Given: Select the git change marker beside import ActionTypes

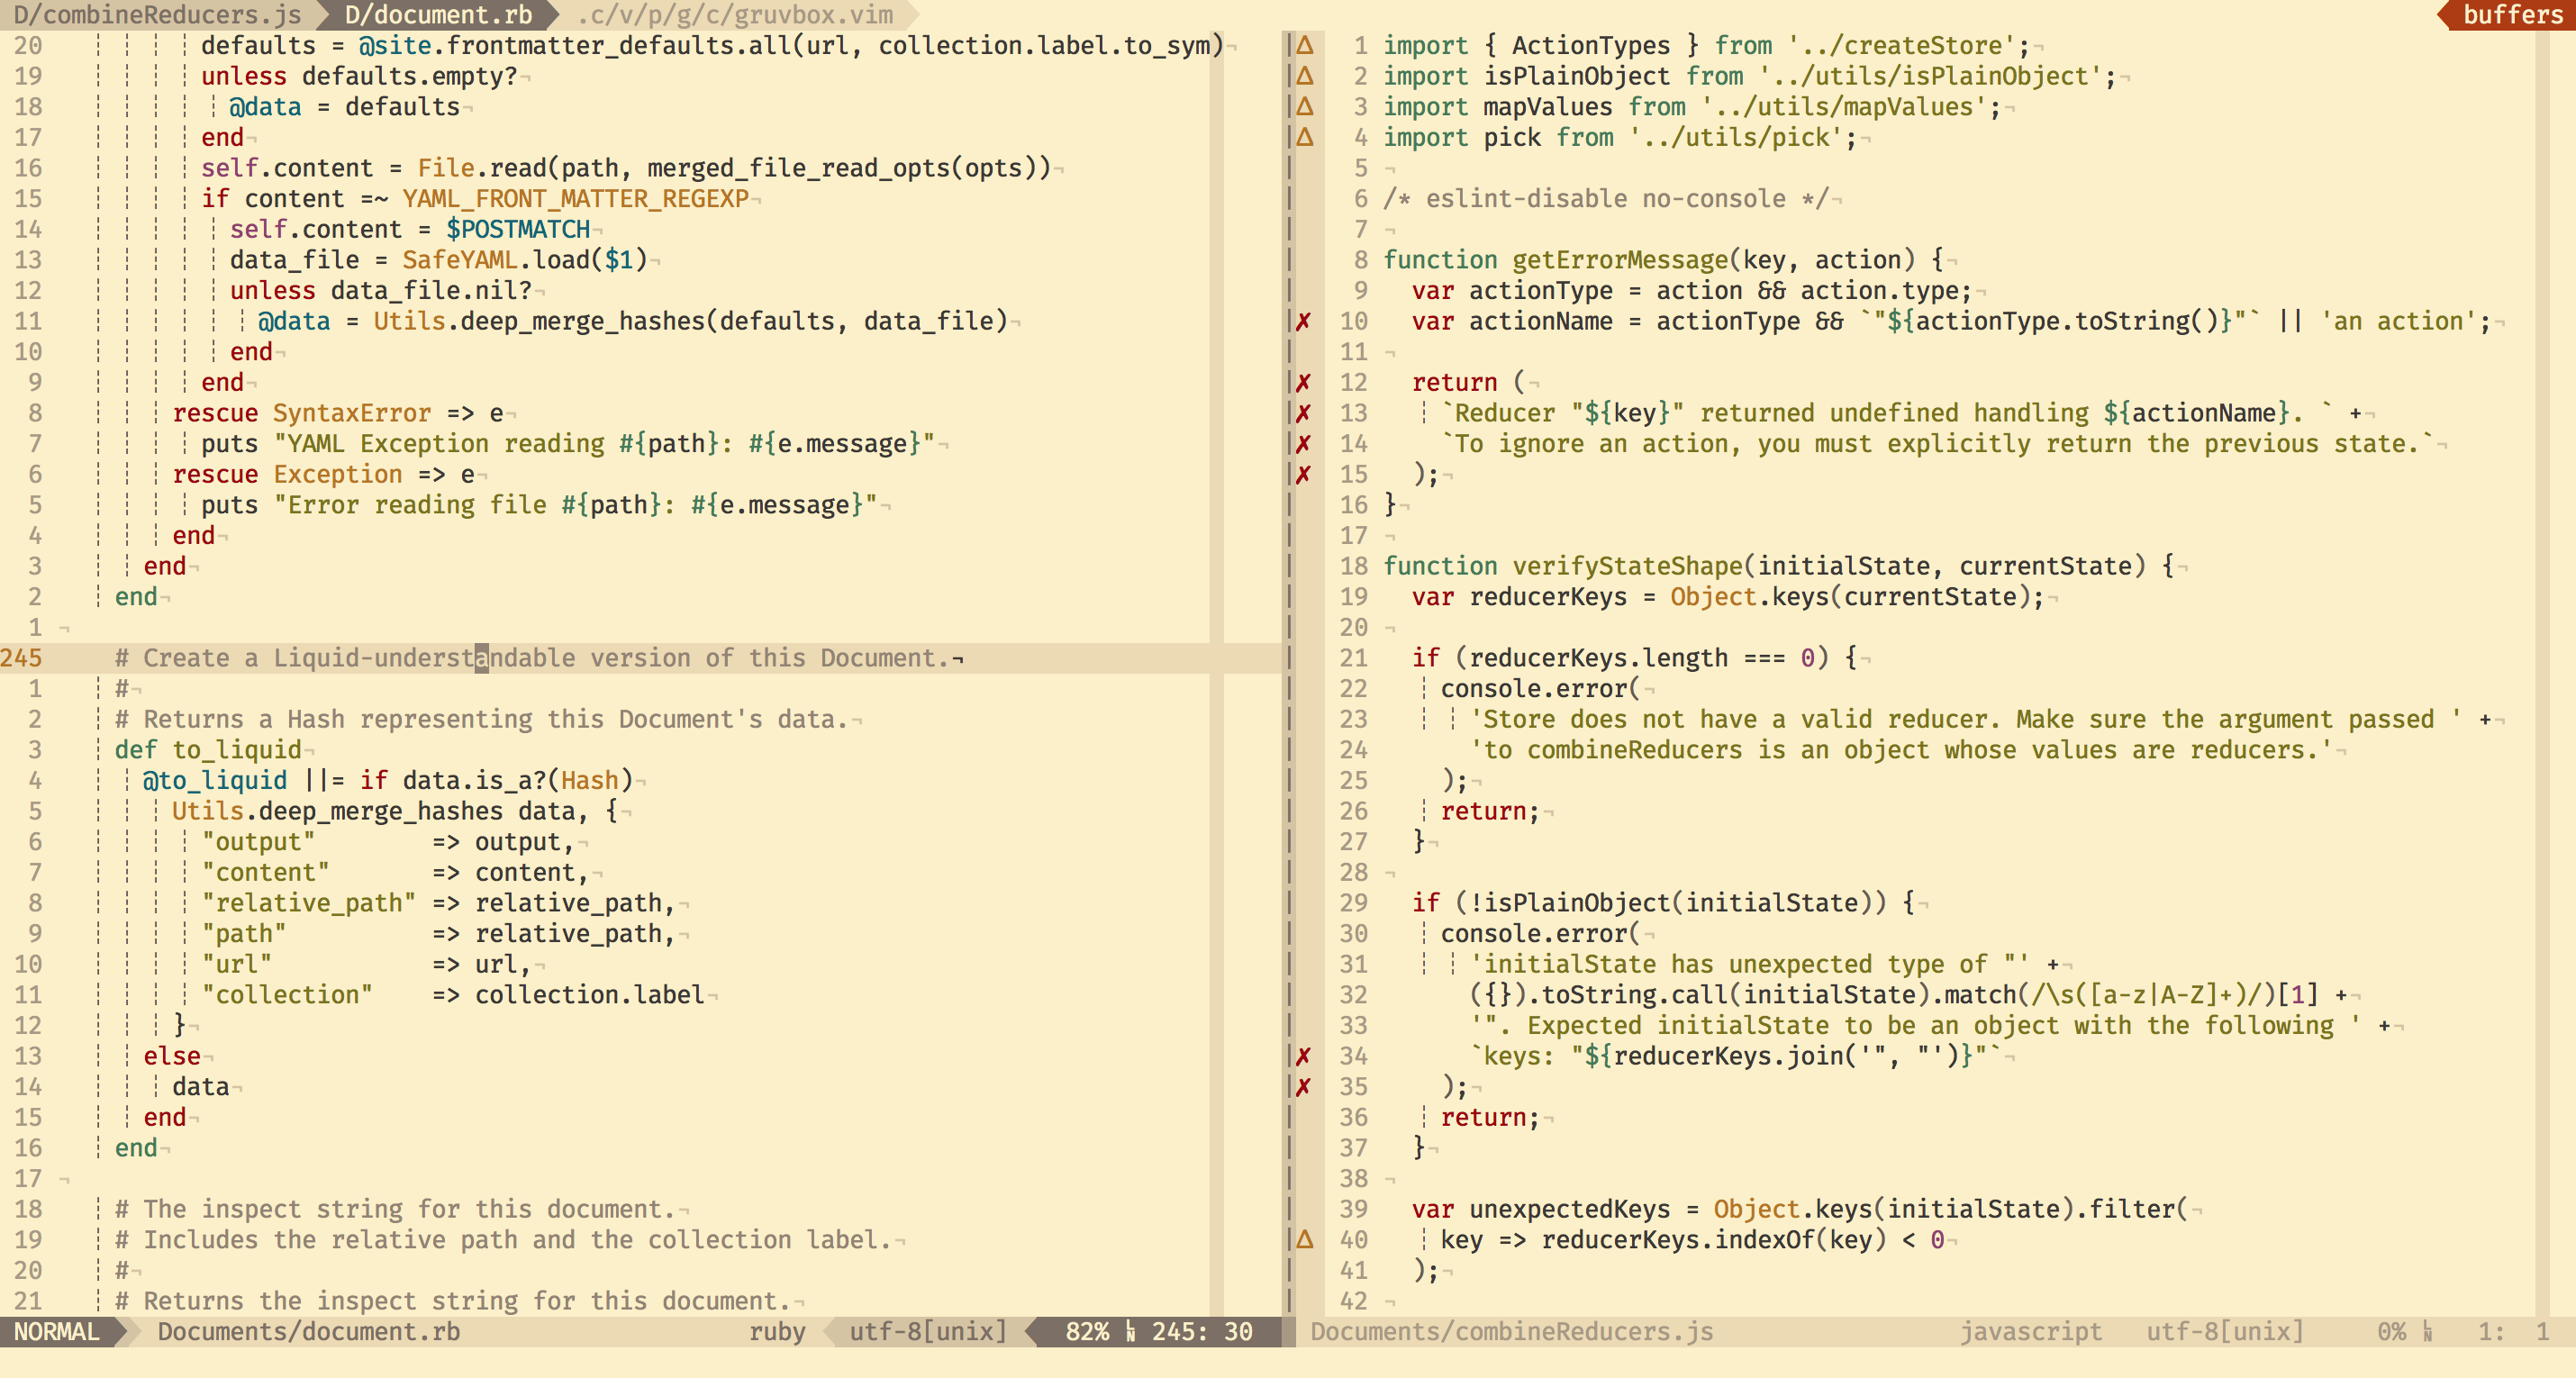Looking at the screenshot, I should coord(1304,45).
